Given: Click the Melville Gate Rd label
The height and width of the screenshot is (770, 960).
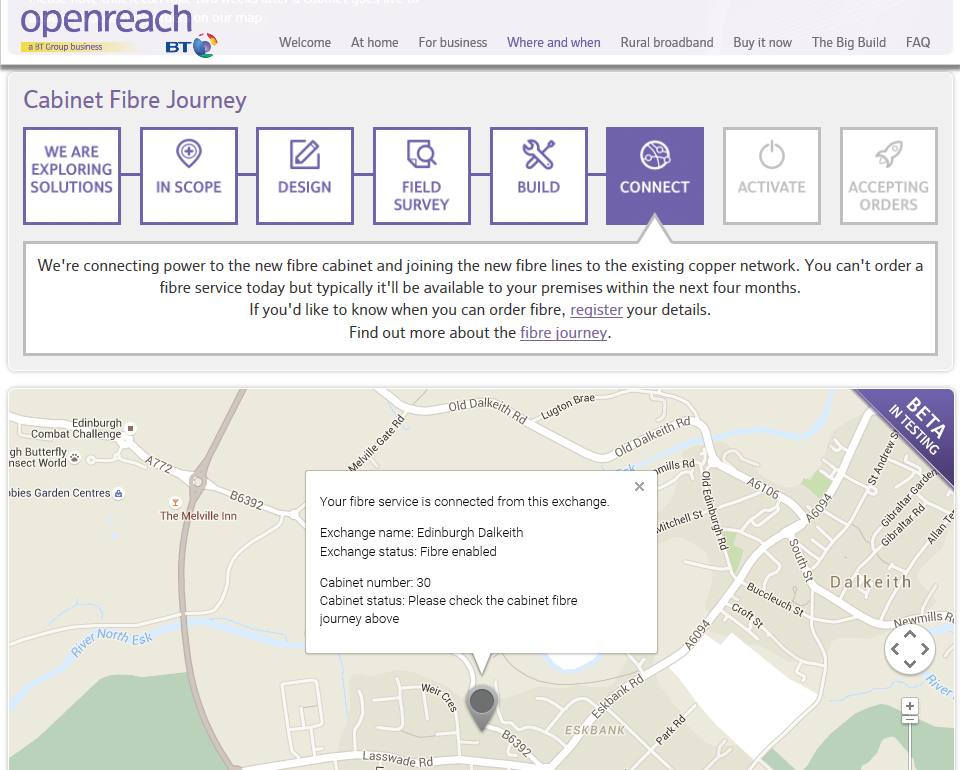Looking at the screenshot, I should 377,443.
